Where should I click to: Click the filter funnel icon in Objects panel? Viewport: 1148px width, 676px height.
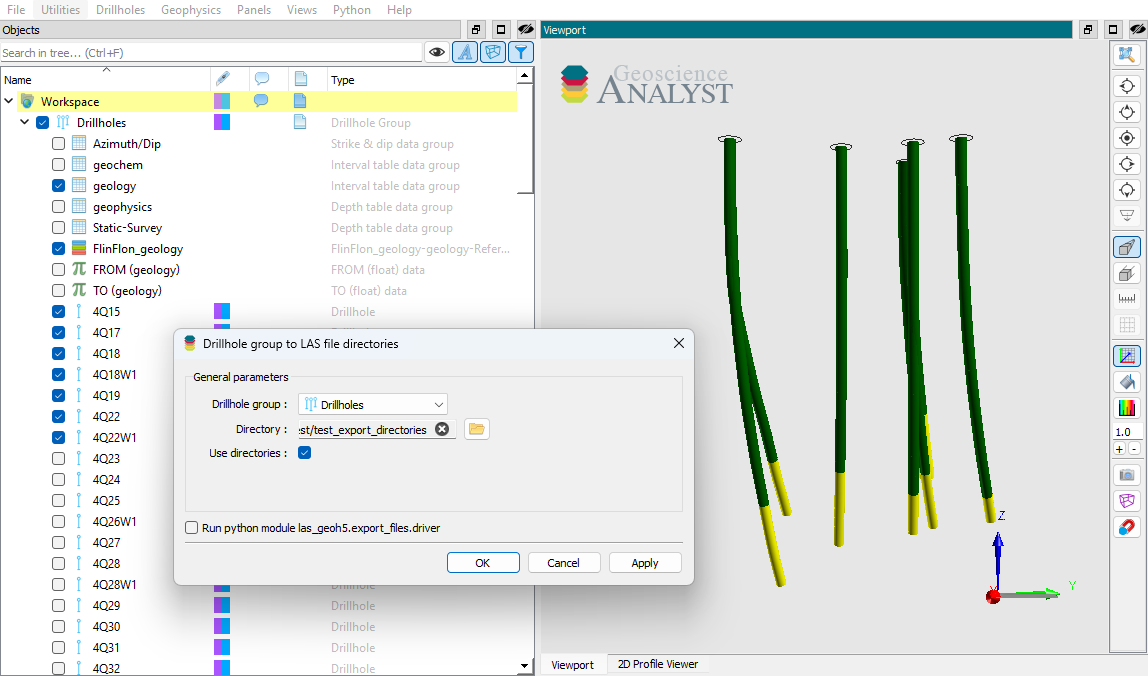click(x=520, y=53)
